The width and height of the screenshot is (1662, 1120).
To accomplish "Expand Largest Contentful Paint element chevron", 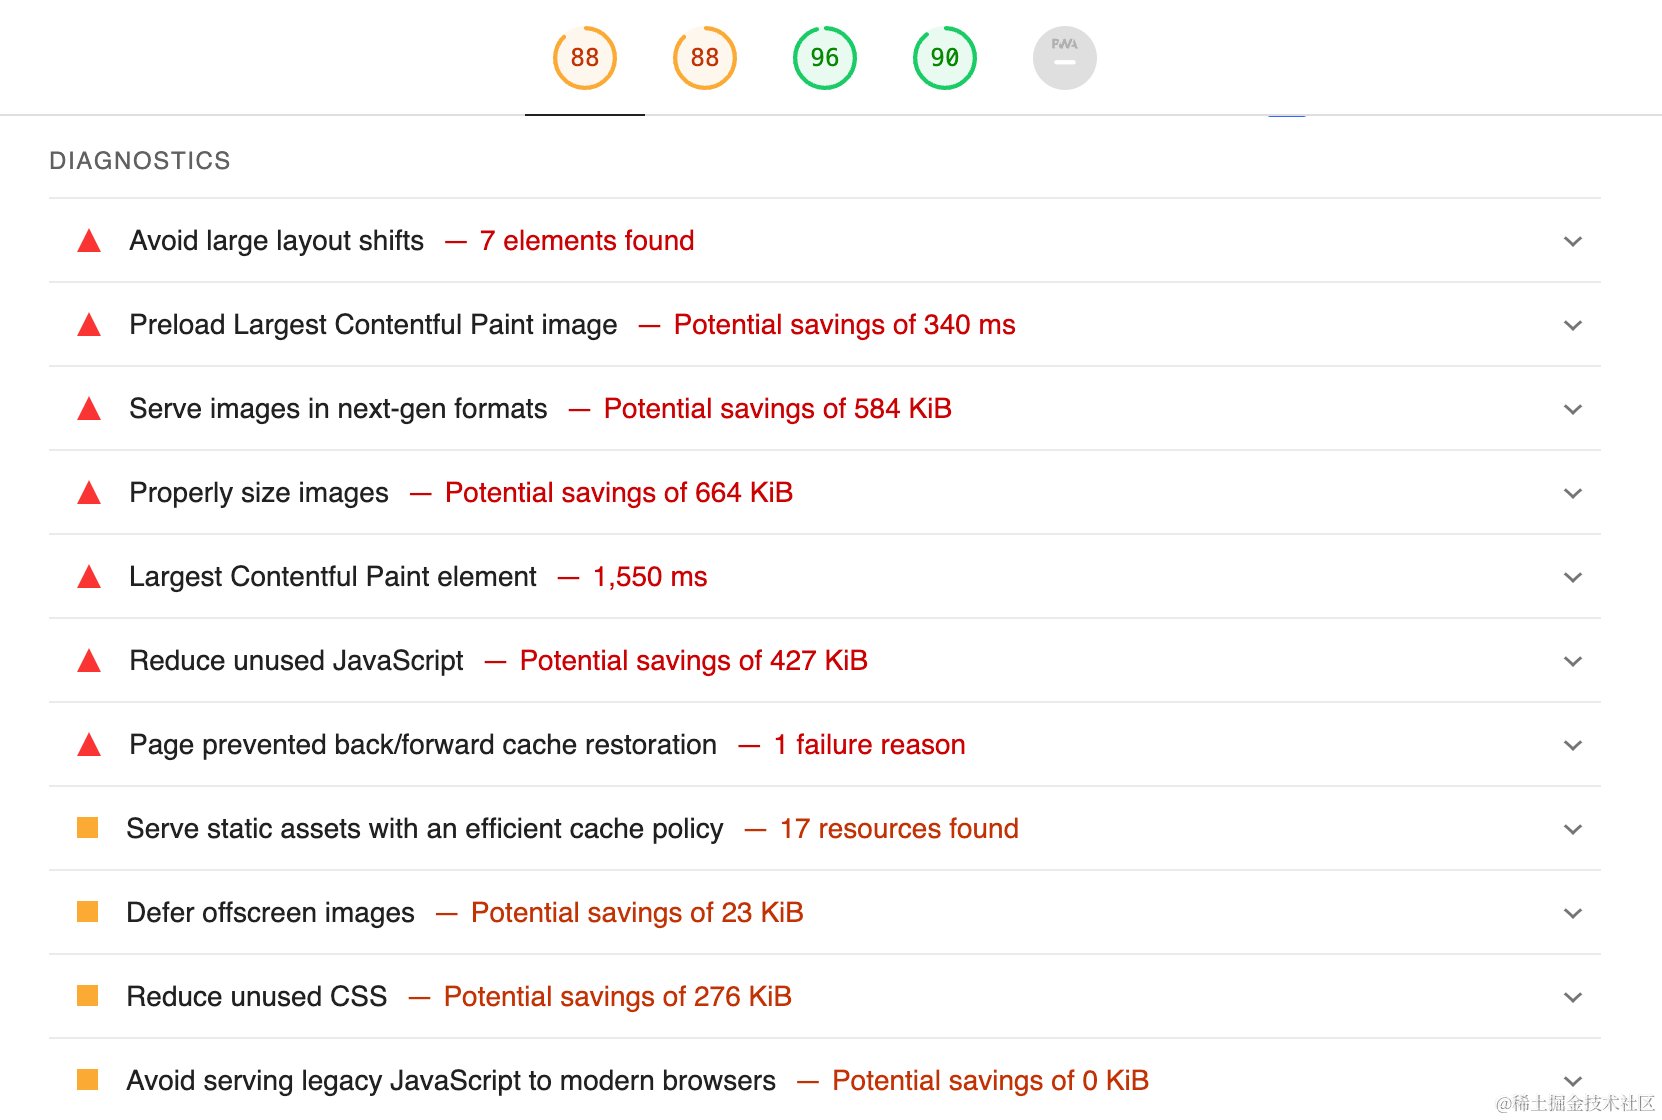I will pos(1573,577).
